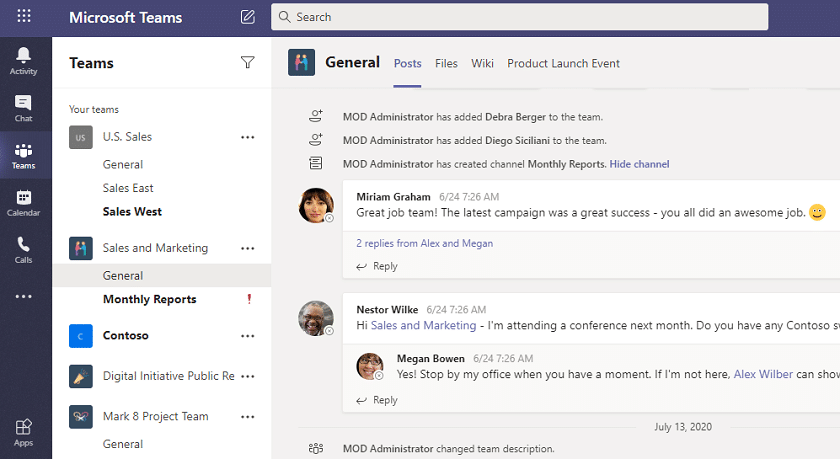Reply to Nestor Wilke's thread
The image size is (840, 459).
point(377,400)
